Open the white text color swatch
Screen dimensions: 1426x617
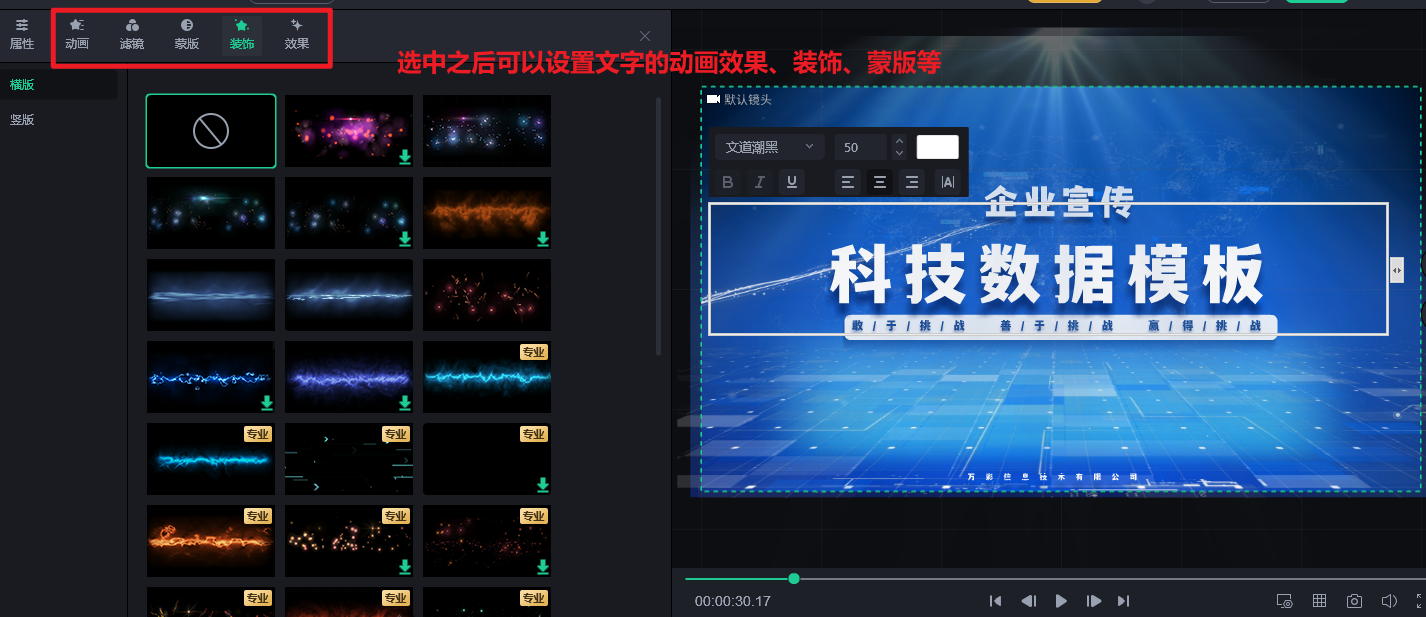[x=938, y=147]
